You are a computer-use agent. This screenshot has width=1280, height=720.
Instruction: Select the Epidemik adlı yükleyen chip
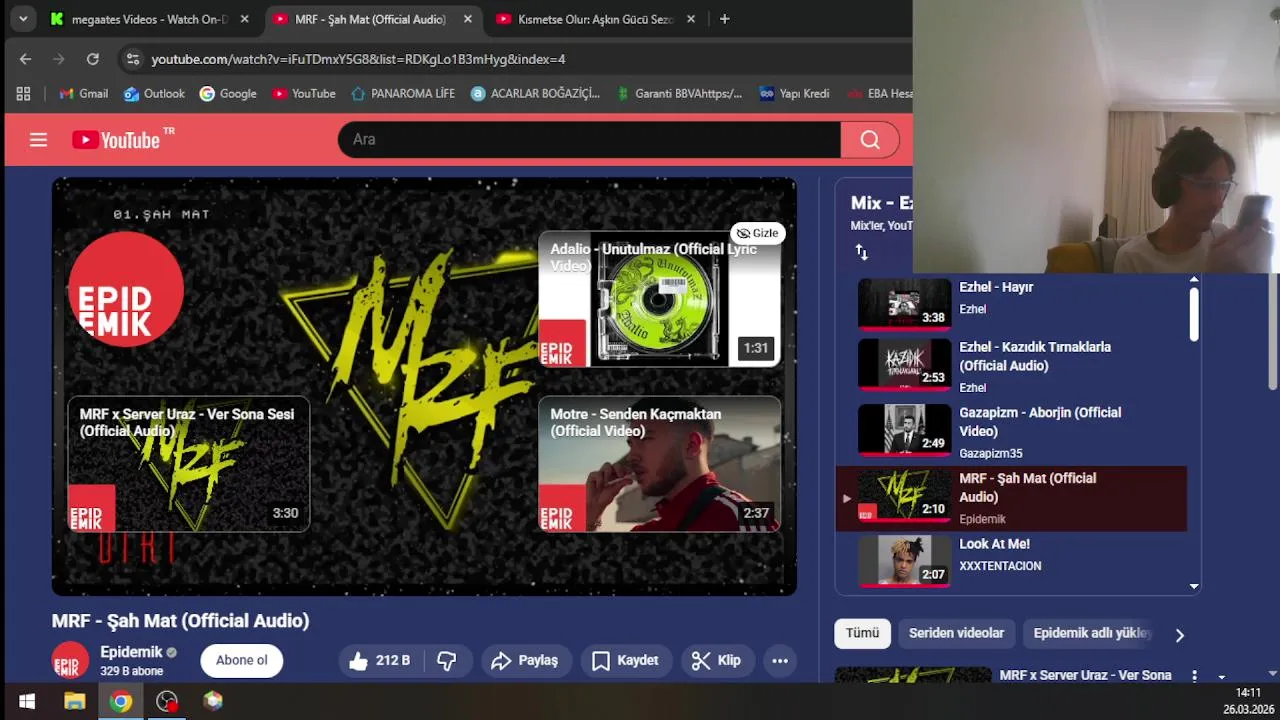pos(1092,633)
